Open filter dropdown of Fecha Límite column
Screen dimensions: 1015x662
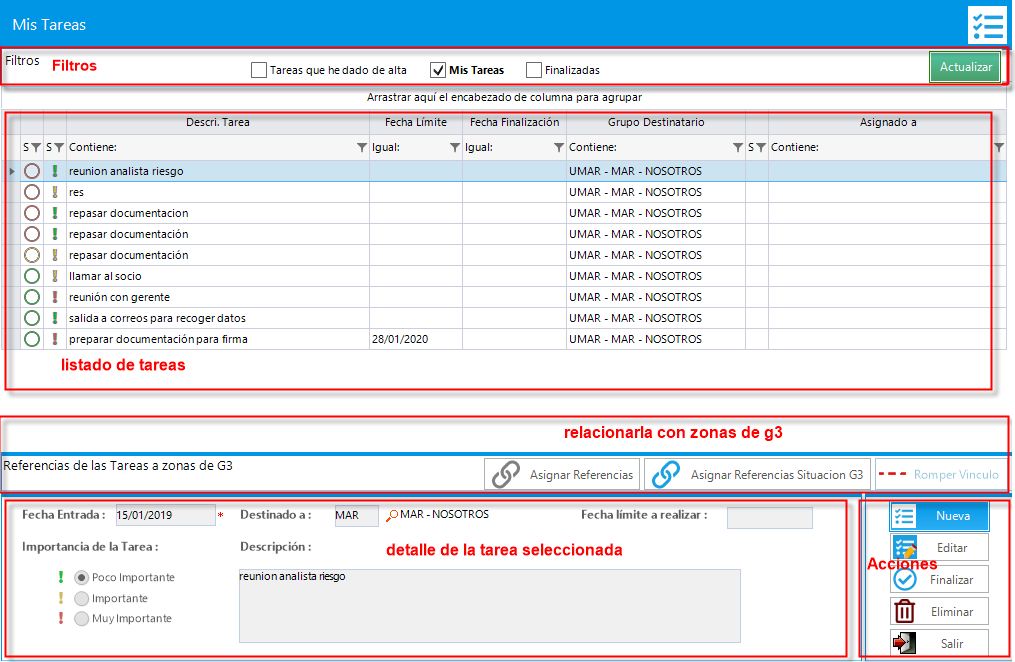click(x=455, y=148)
